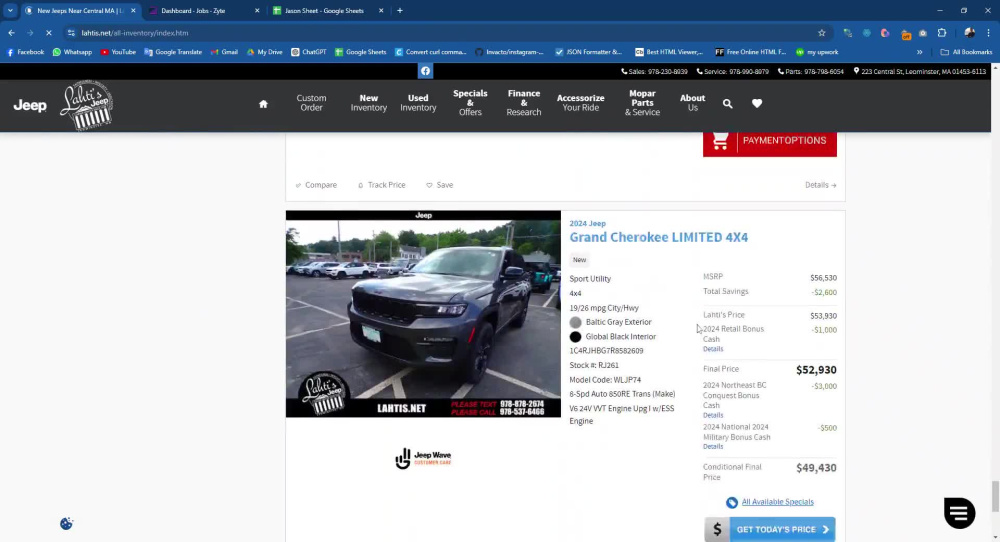Show hidden bookmarks overflow chevron
Viewport: 1000px width, 542px height.
(920, 52)
